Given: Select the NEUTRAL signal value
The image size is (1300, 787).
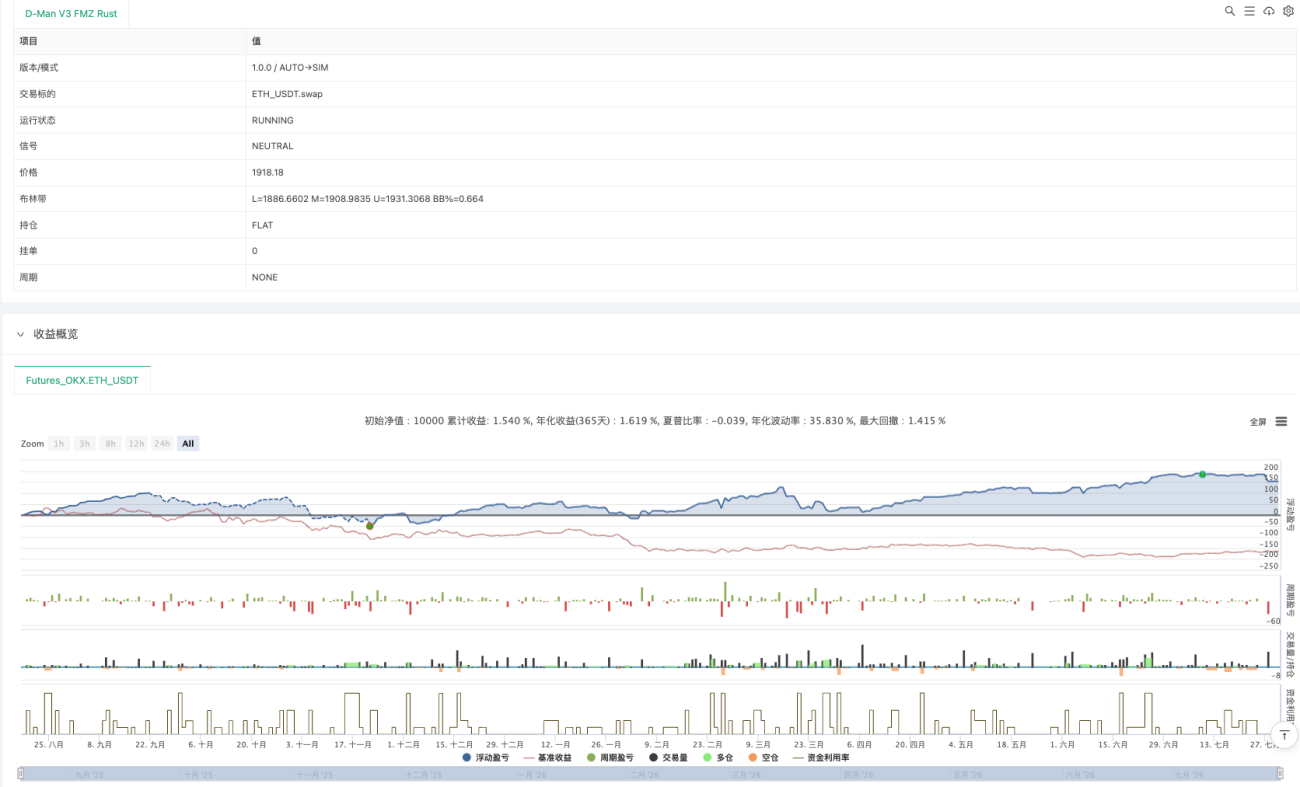Looking at the screenshot, I should [273, 146].
